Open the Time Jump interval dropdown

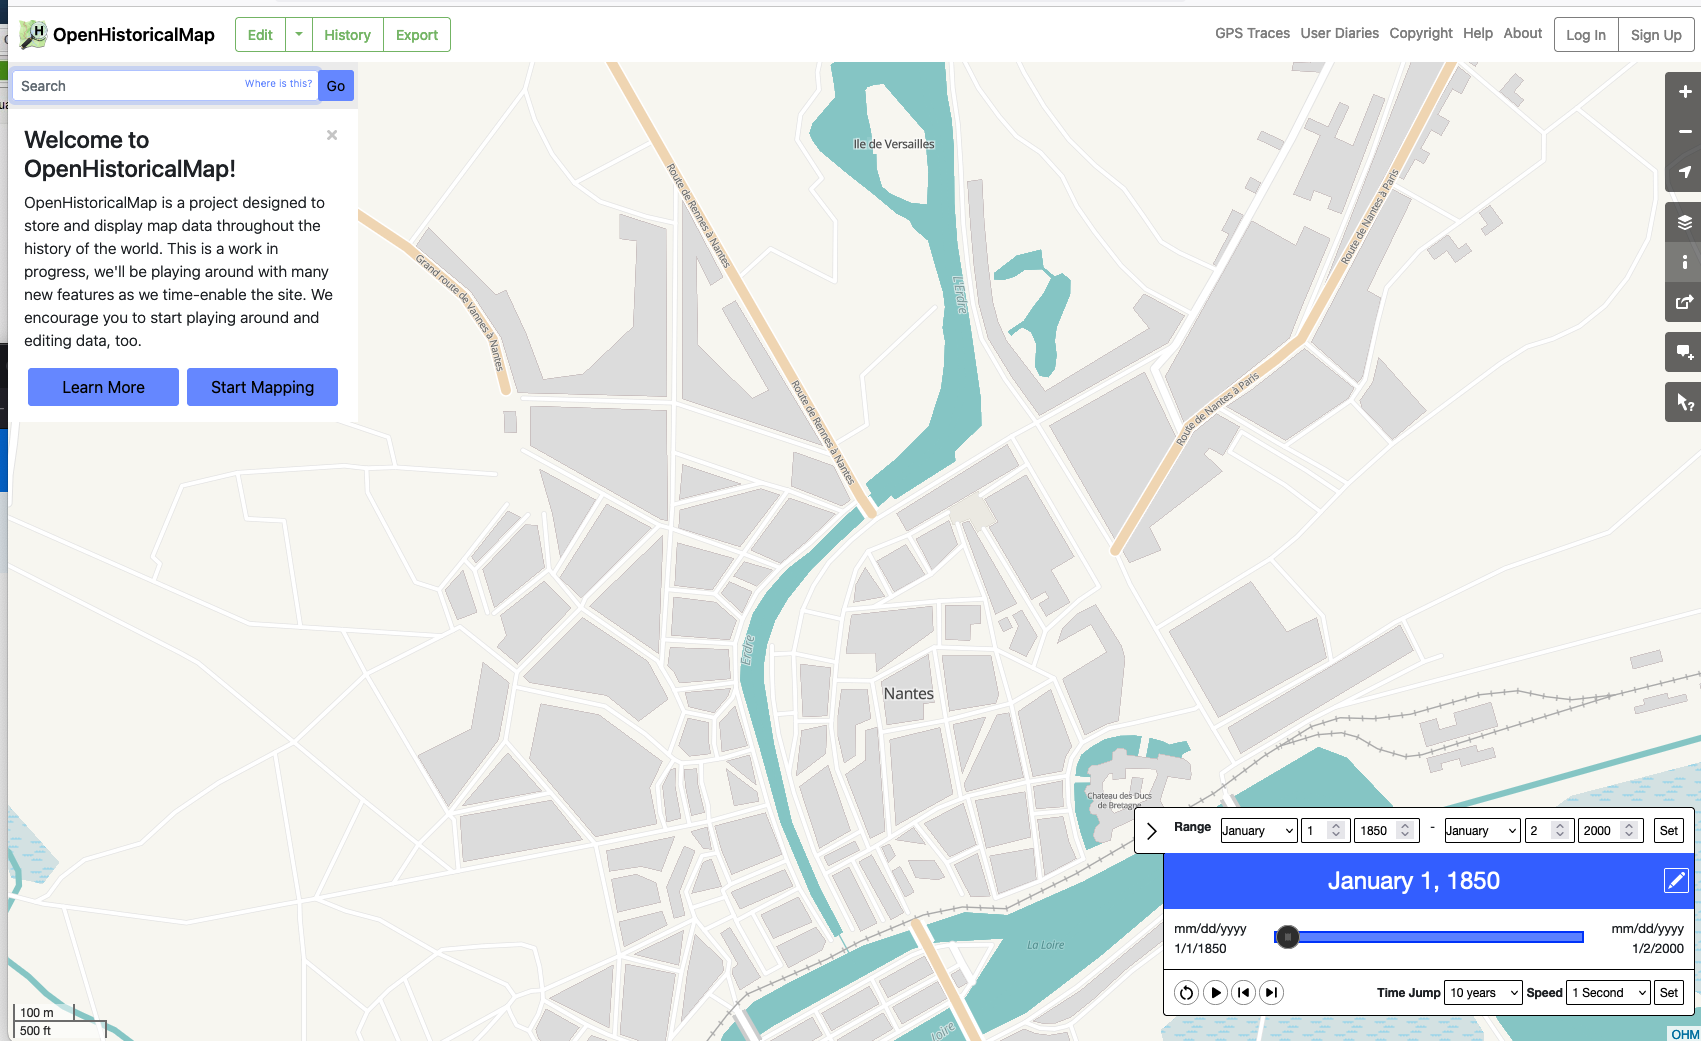[x=1482, y=992]
